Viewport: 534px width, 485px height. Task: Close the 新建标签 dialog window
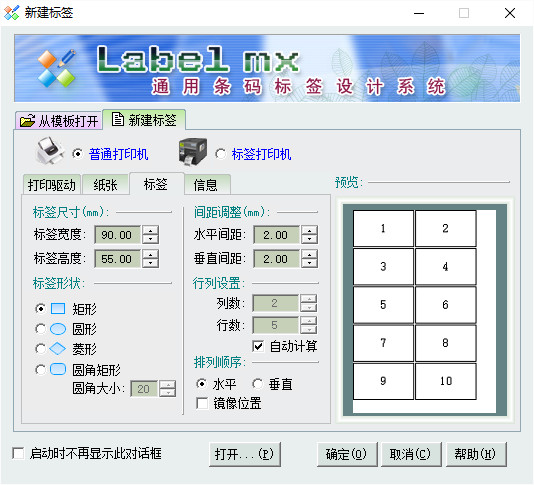point(510,13)
